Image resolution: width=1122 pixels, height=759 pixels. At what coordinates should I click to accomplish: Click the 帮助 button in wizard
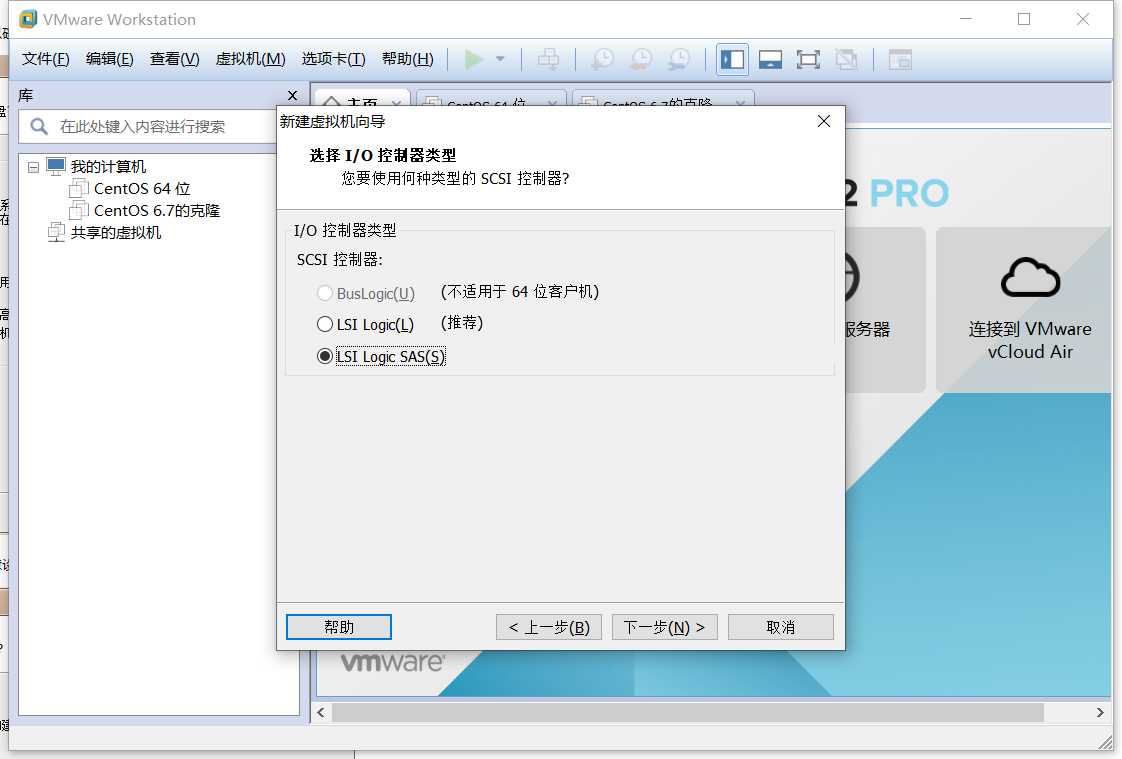338,627
